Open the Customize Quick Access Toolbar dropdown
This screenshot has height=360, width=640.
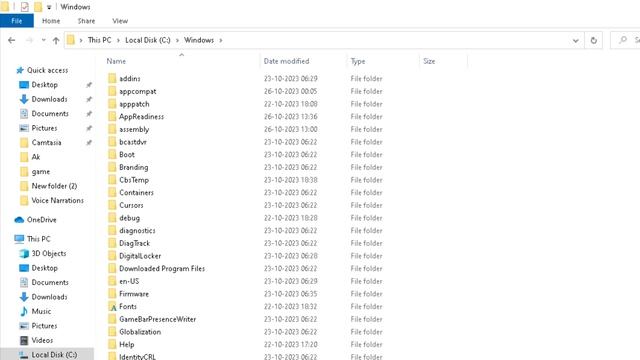[49, 7]
